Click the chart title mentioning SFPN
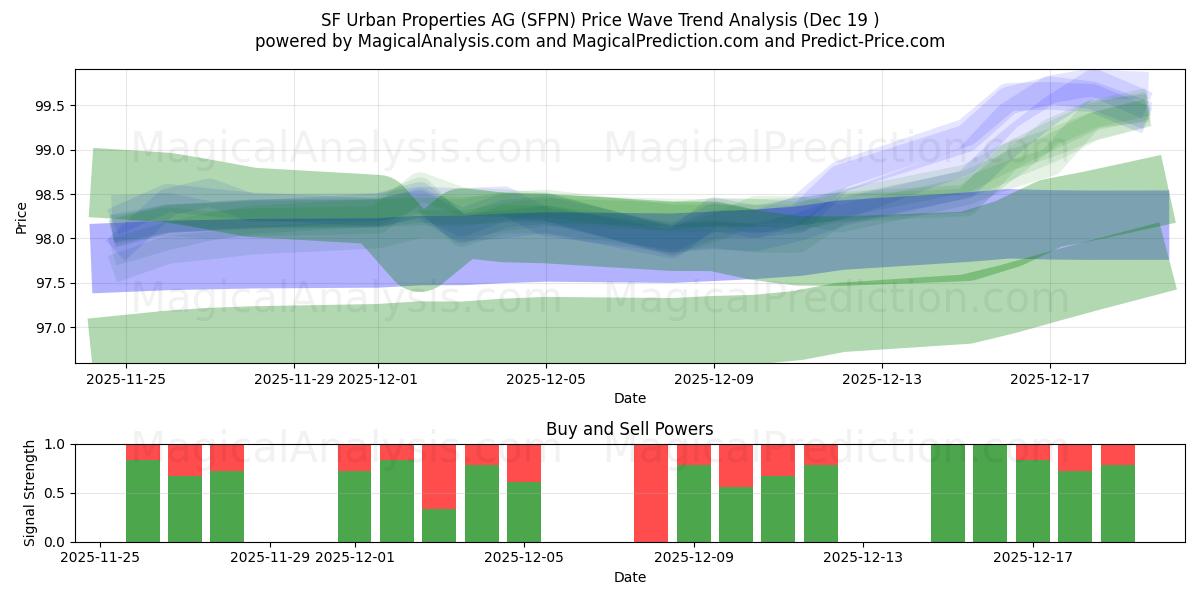Screen dimensions: 1200x600 600,18
